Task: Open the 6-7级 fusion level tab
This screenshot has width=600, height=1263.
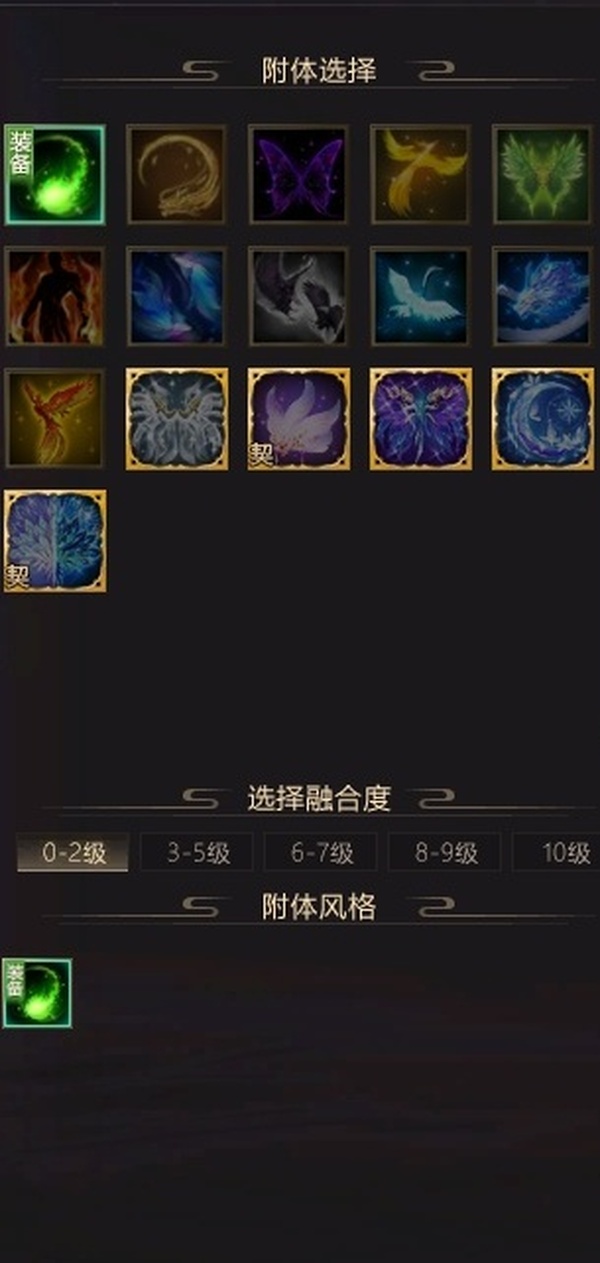Action: [x=321, y=853]
